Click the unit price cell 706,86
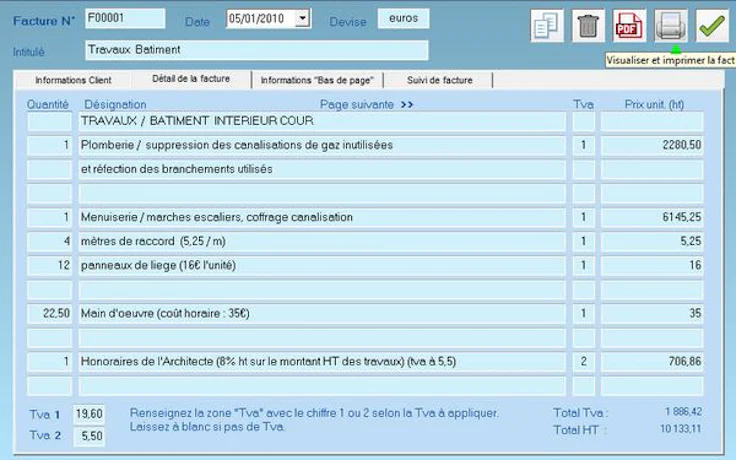This screenshot has height=460, width=736. (x=652, y=362)
